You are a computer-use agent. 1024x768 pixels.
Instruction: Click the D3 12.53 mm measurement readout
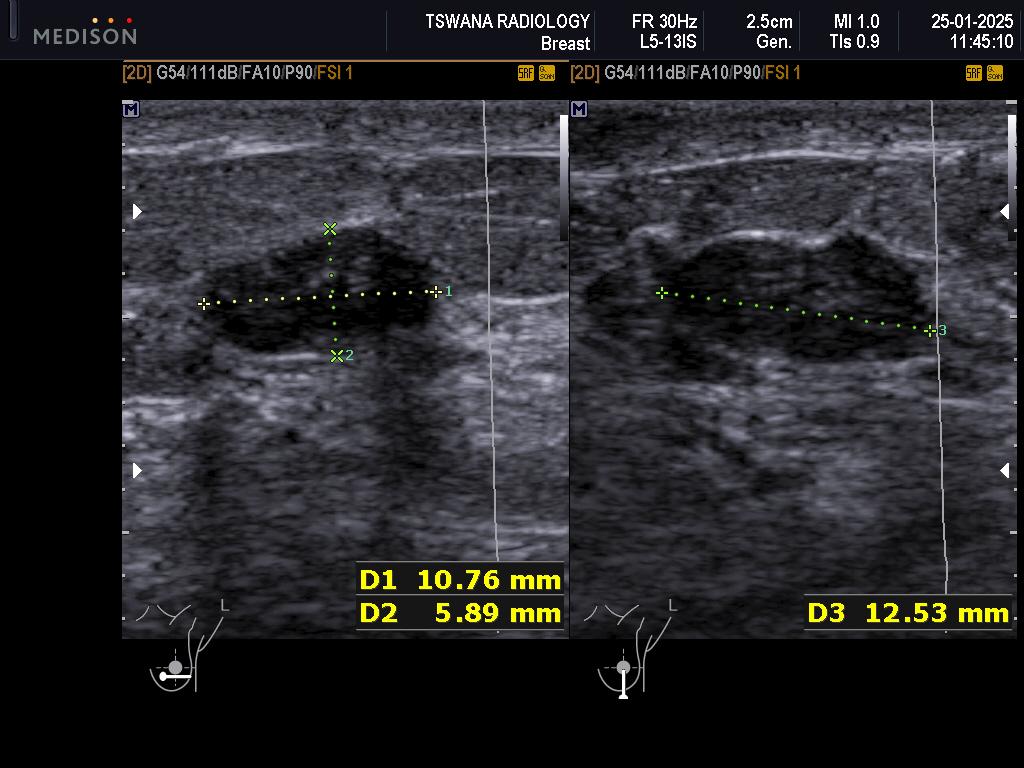908,613
